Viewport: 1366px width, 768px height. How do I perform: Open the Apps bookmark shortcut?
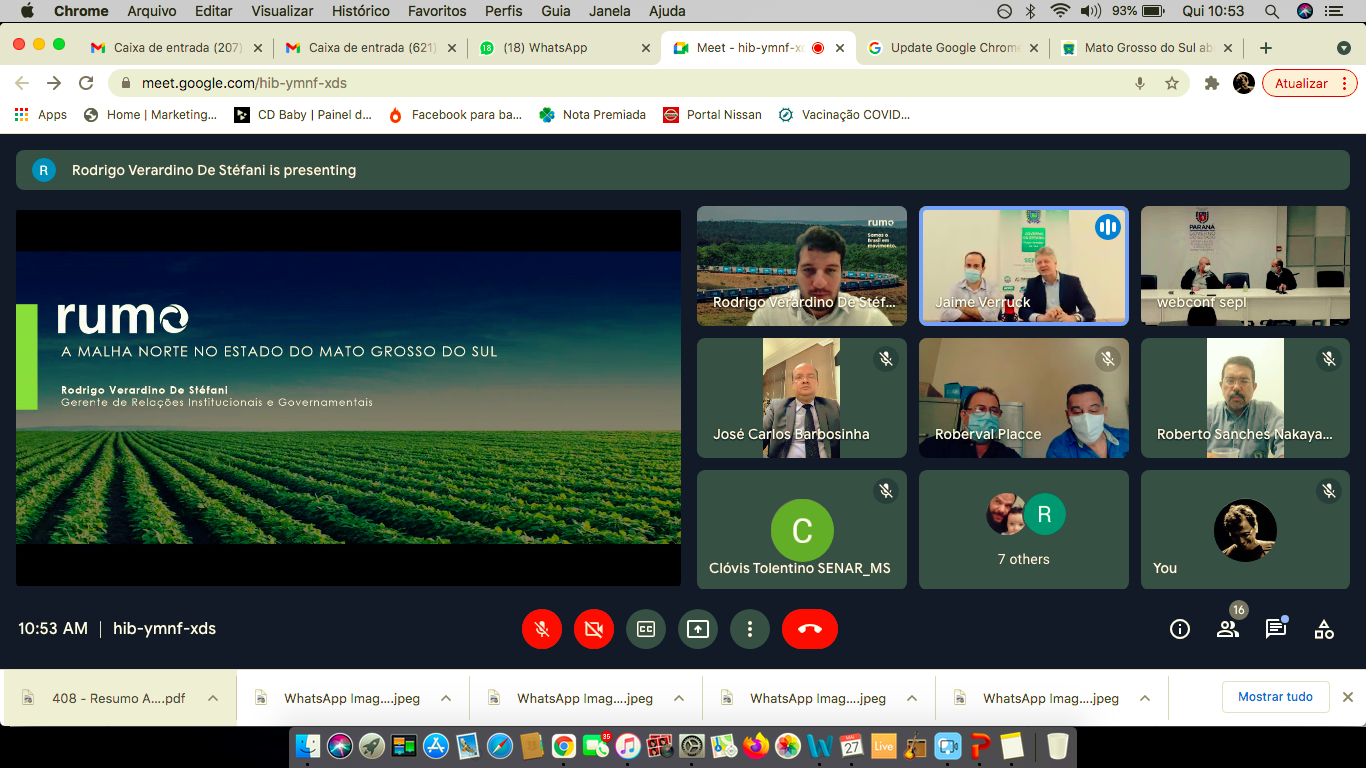click(x=41, y=115)
